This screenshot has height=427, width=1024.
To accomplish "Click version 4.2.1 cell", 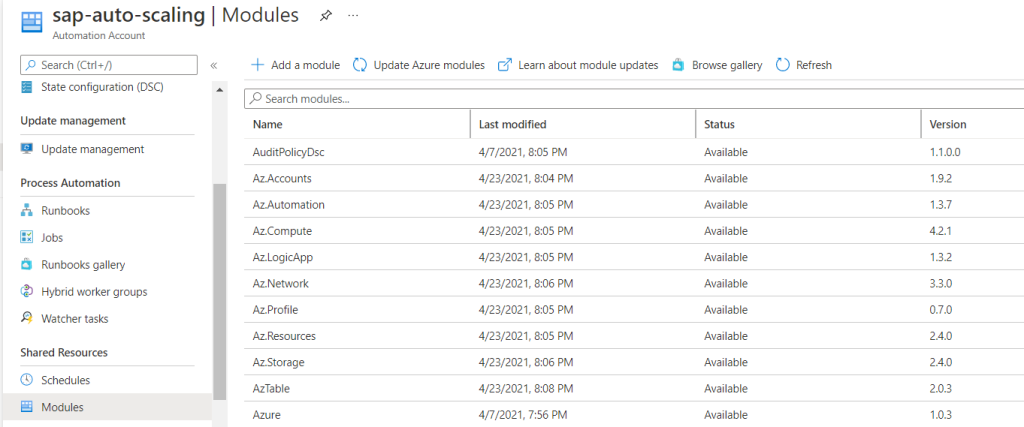I will pos(940,231).
